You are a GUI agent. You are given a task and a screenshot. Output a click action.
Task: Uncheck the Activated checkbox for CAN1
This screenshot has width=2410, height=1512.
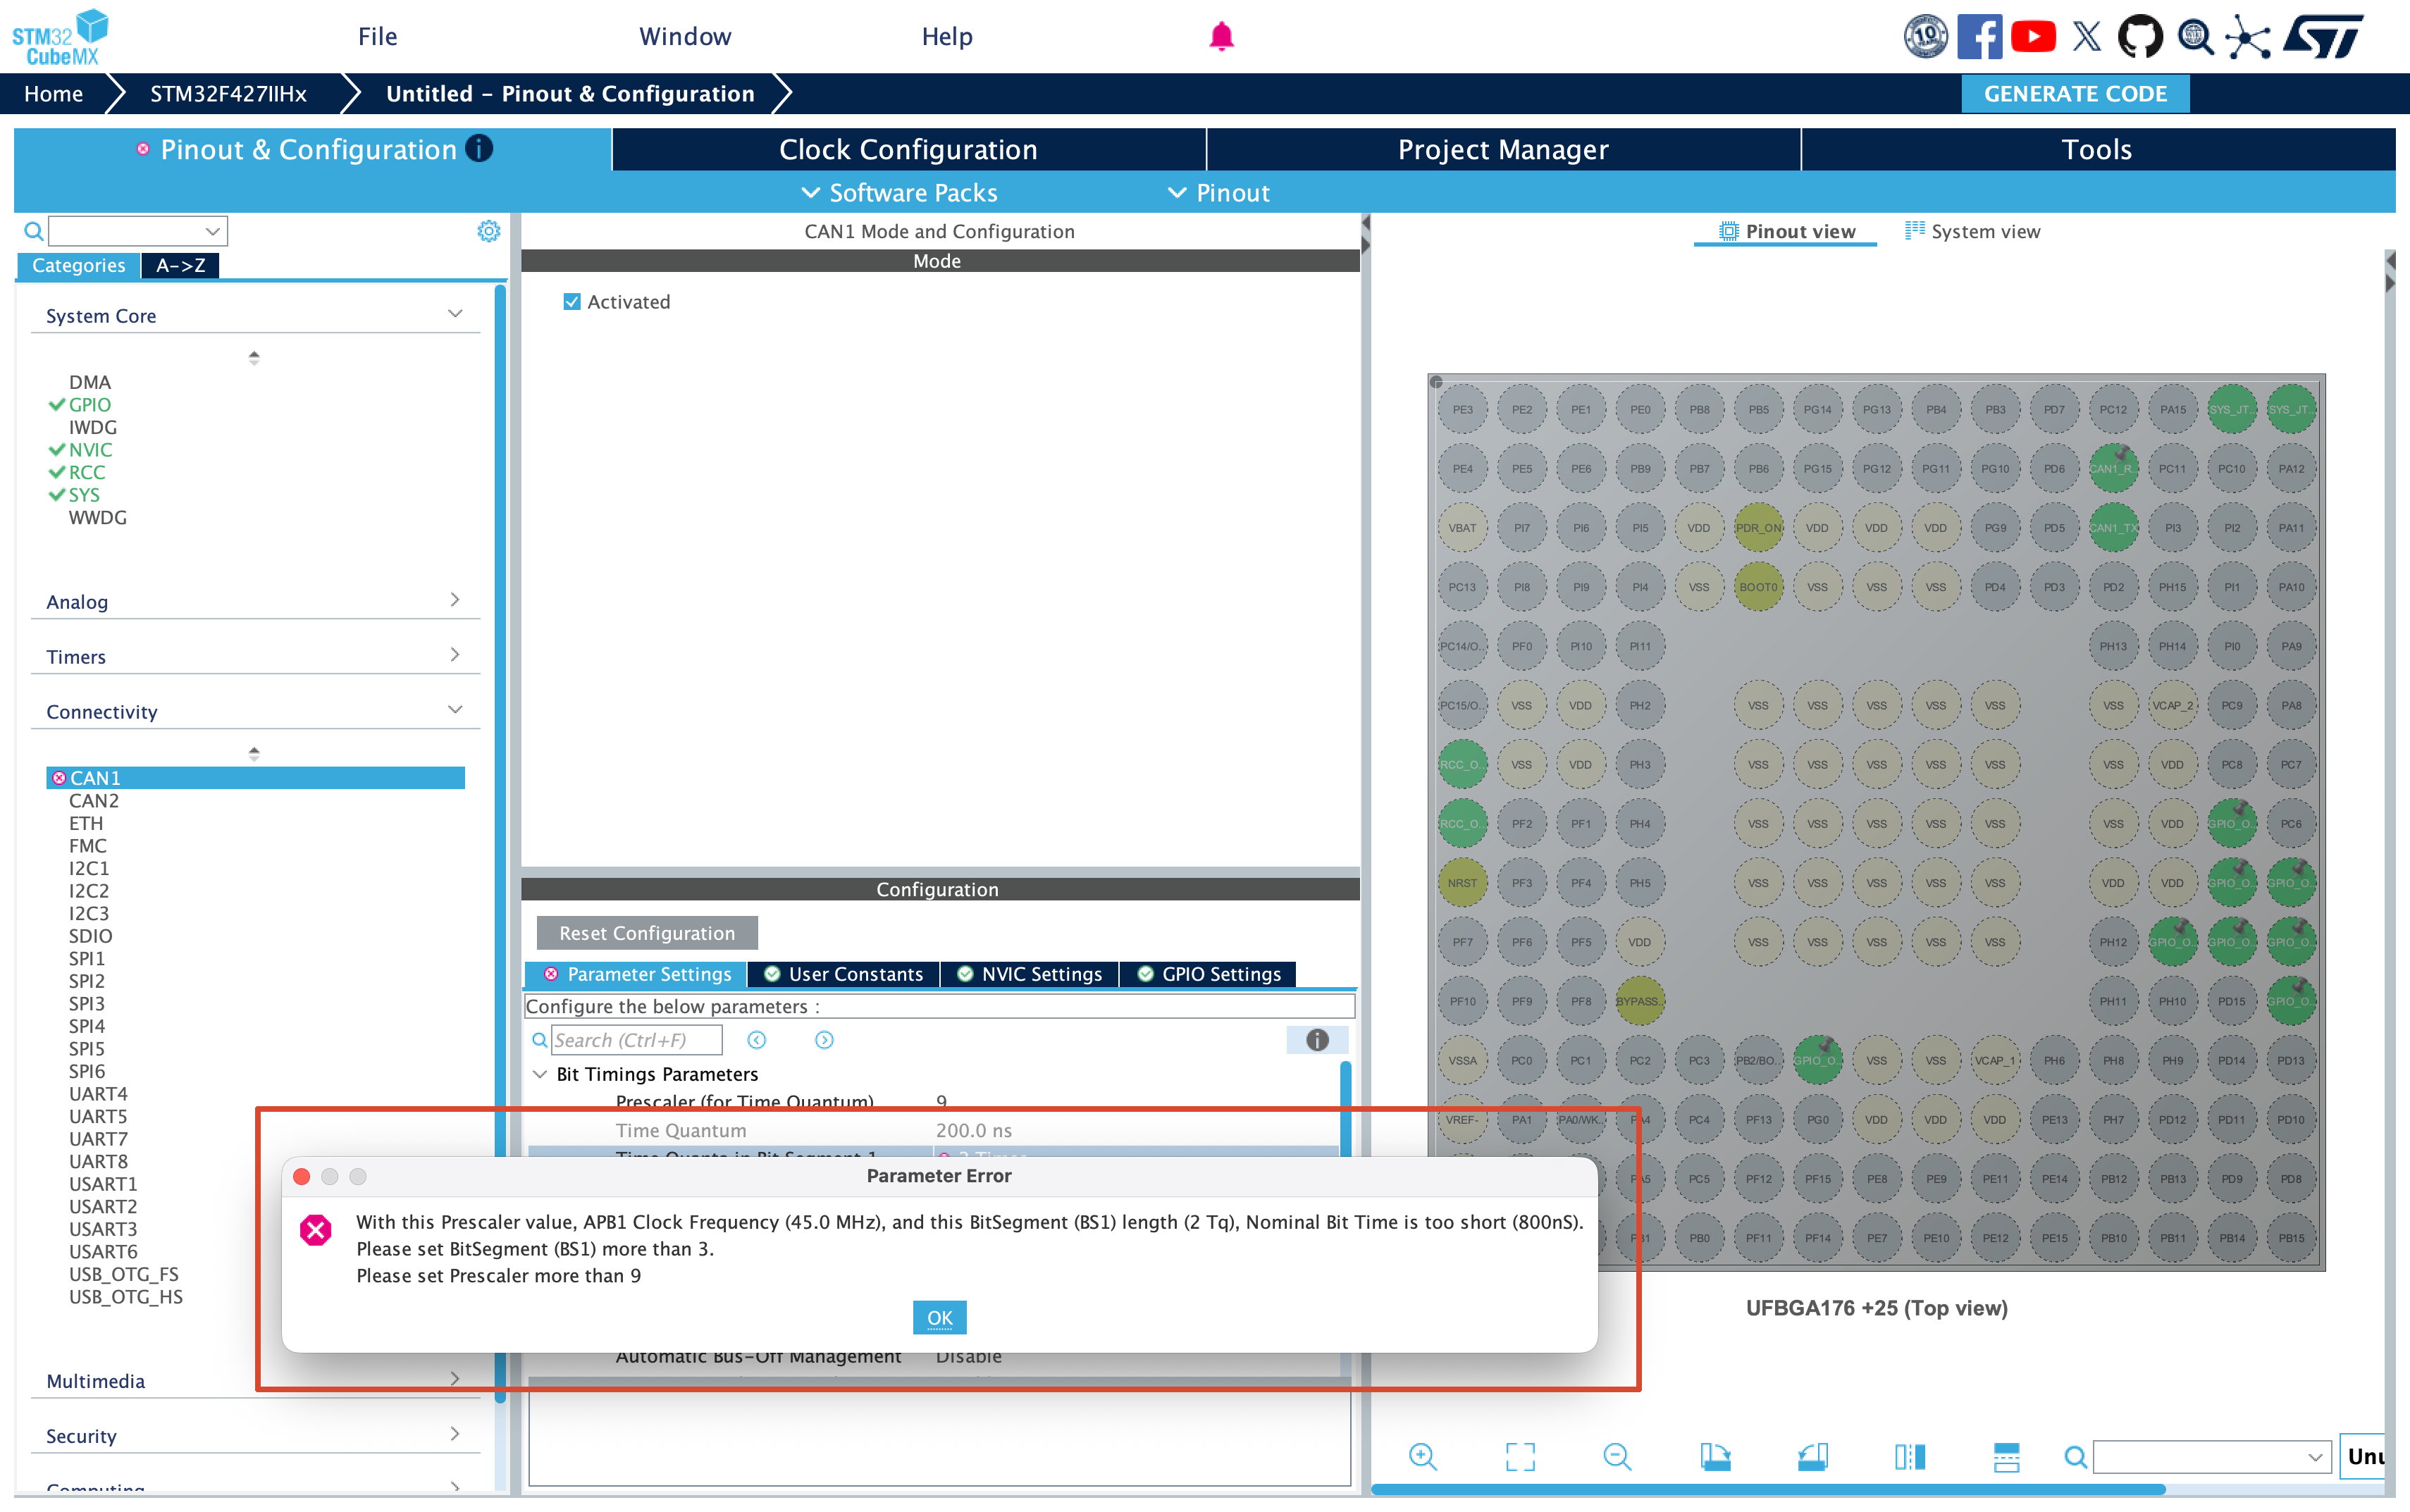572,302
